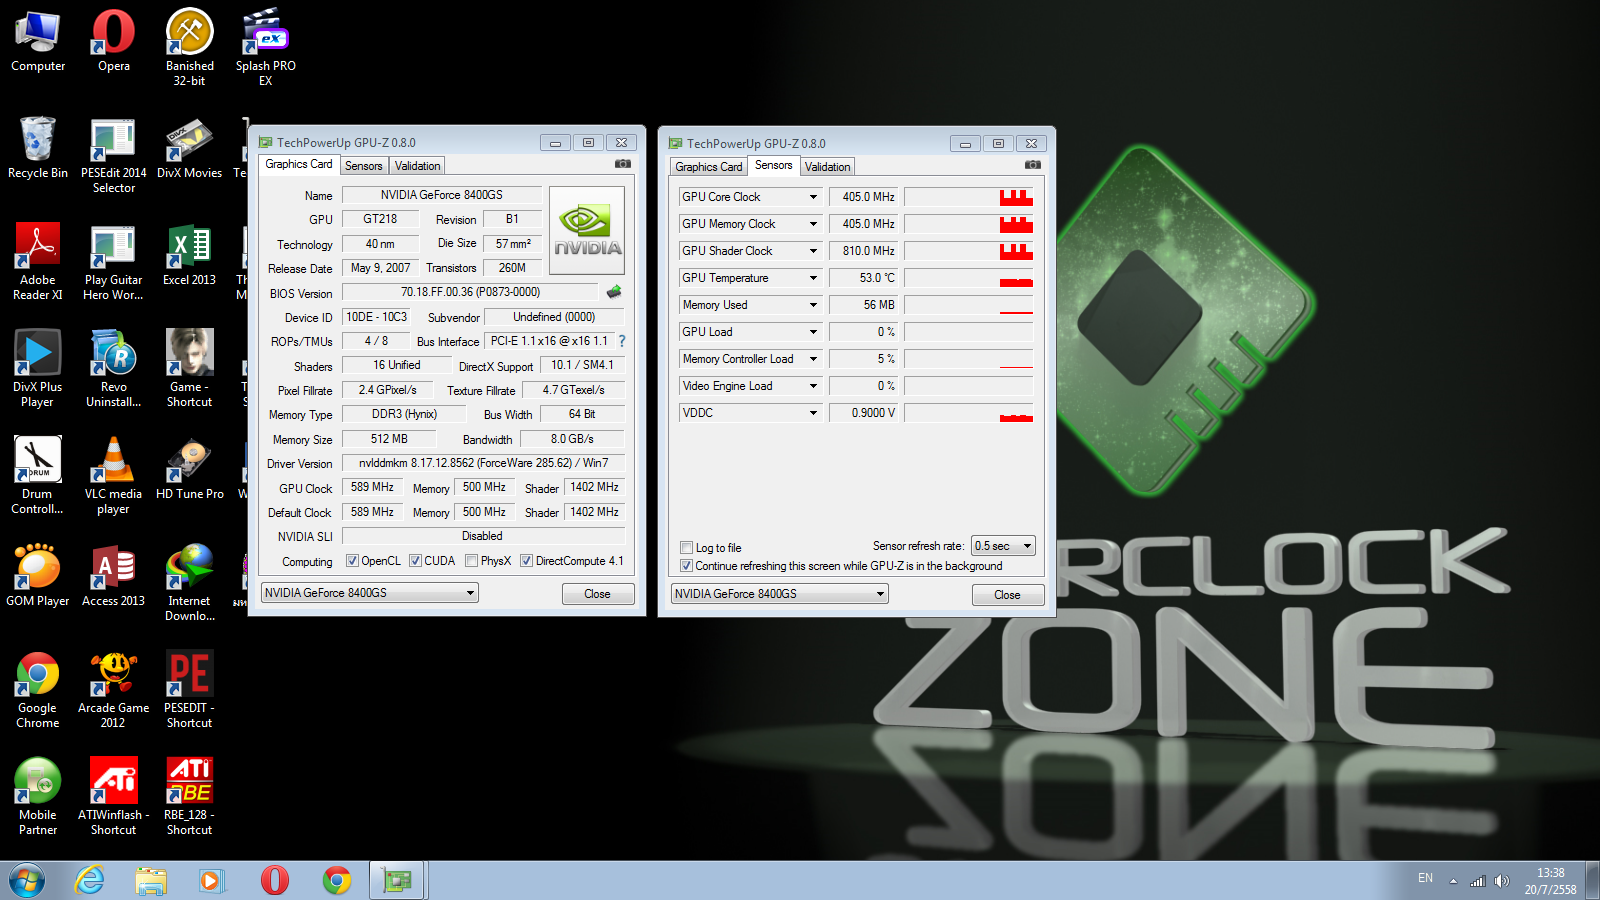Image resolution: width=1600 pixels, height=900 pixels.
Task: Open Revo Uninstaller shortcut
Action: [114, 368]
